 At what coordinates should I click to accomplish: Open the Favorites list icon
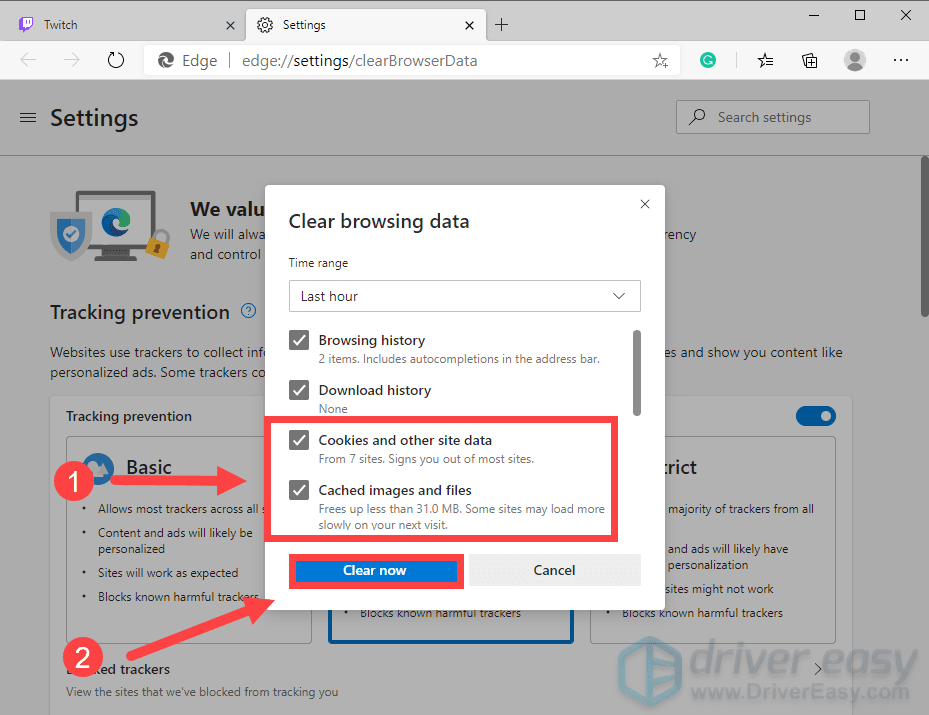(x=765, y=60)
